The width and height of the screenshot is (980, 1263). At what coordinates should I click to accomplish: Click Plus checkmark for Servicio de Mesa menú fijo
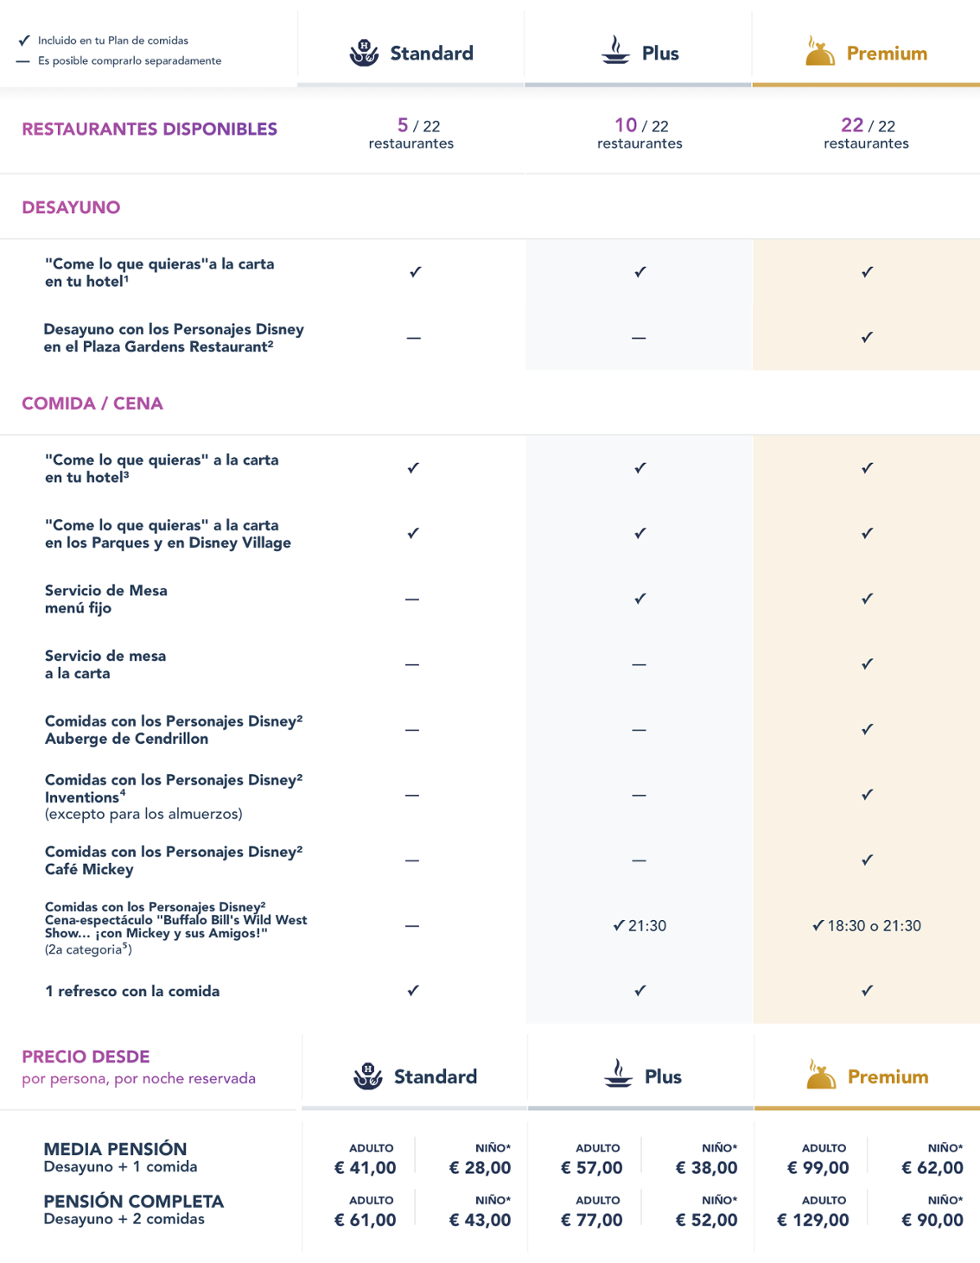(640, 599)
